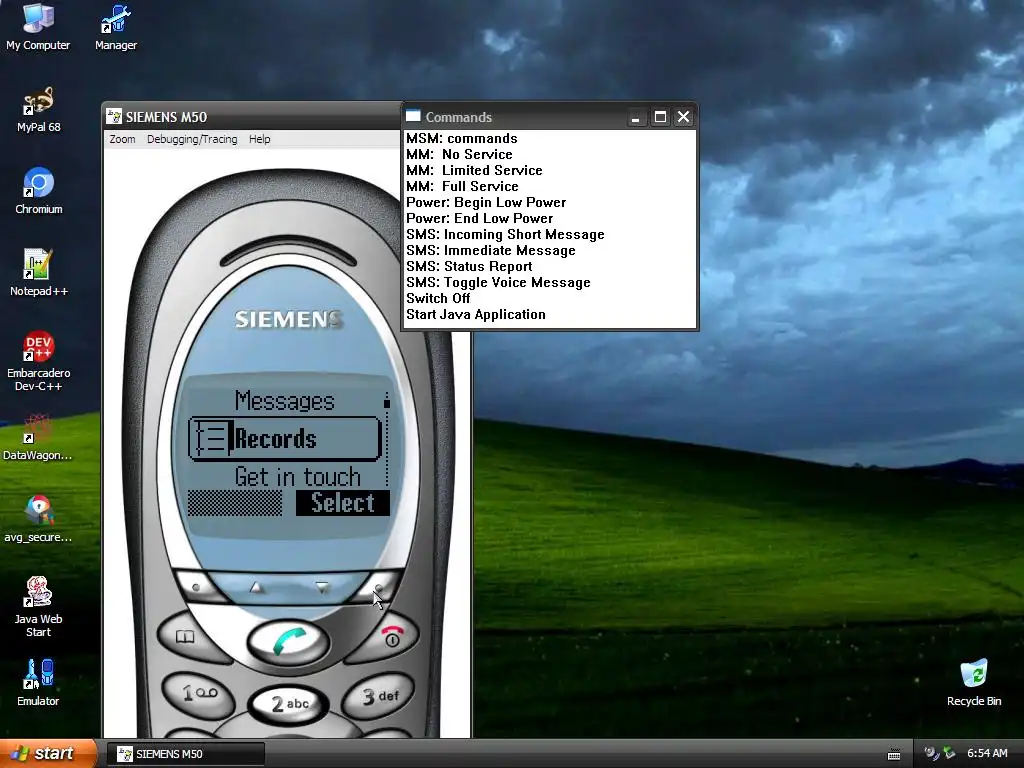Select MM: Limited Service command
The width and height of the screenshot is (1024, 768).
pos(474,170)
